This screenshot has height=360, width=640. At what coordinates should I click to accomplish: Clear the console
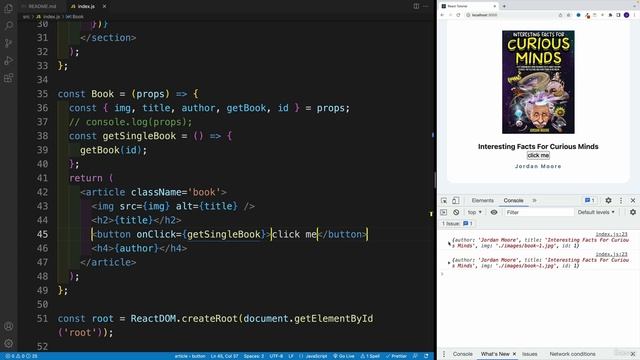(456, 212)
